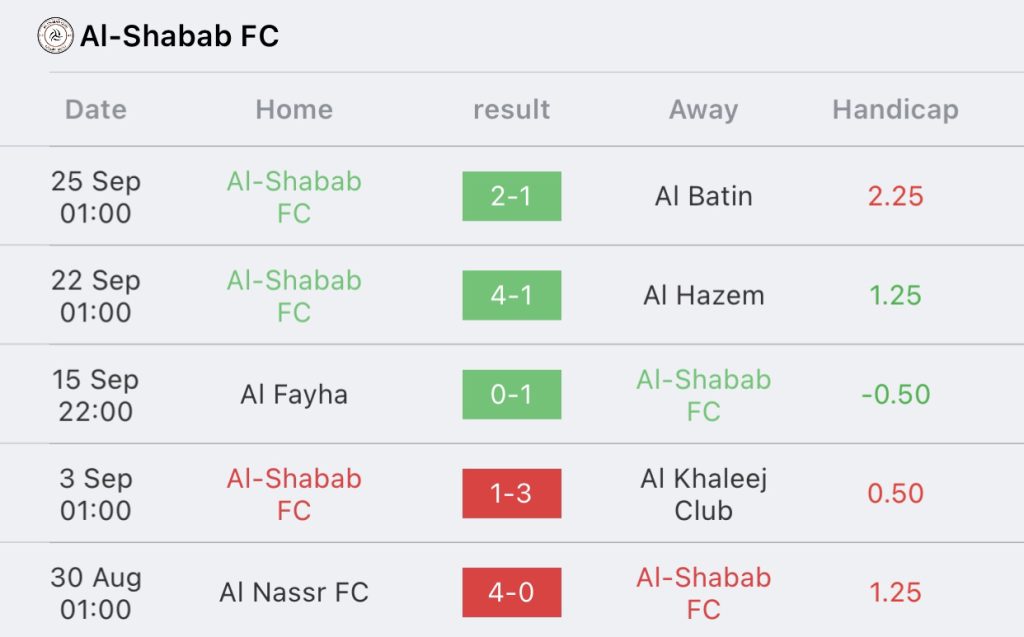Open the green 4-1 result badge
1024x637 pixels.
pyautogui.click(x=511, y=295)
